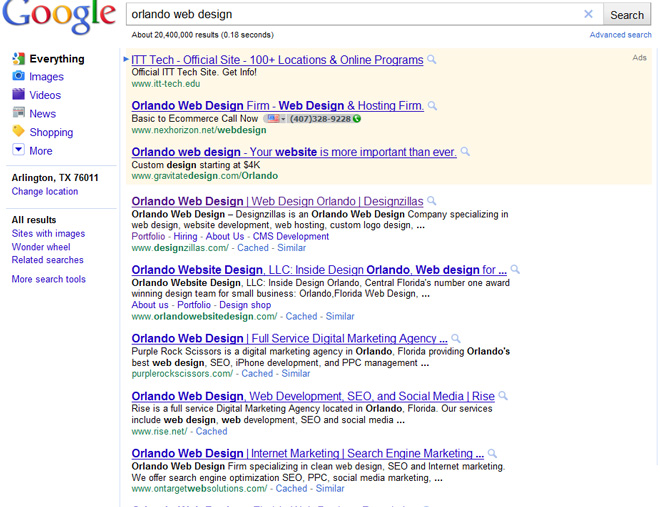Screen dimensions: 660x507
Task: Open Cached link for orlandowebsitedesign.com
Action: point(301,316)
